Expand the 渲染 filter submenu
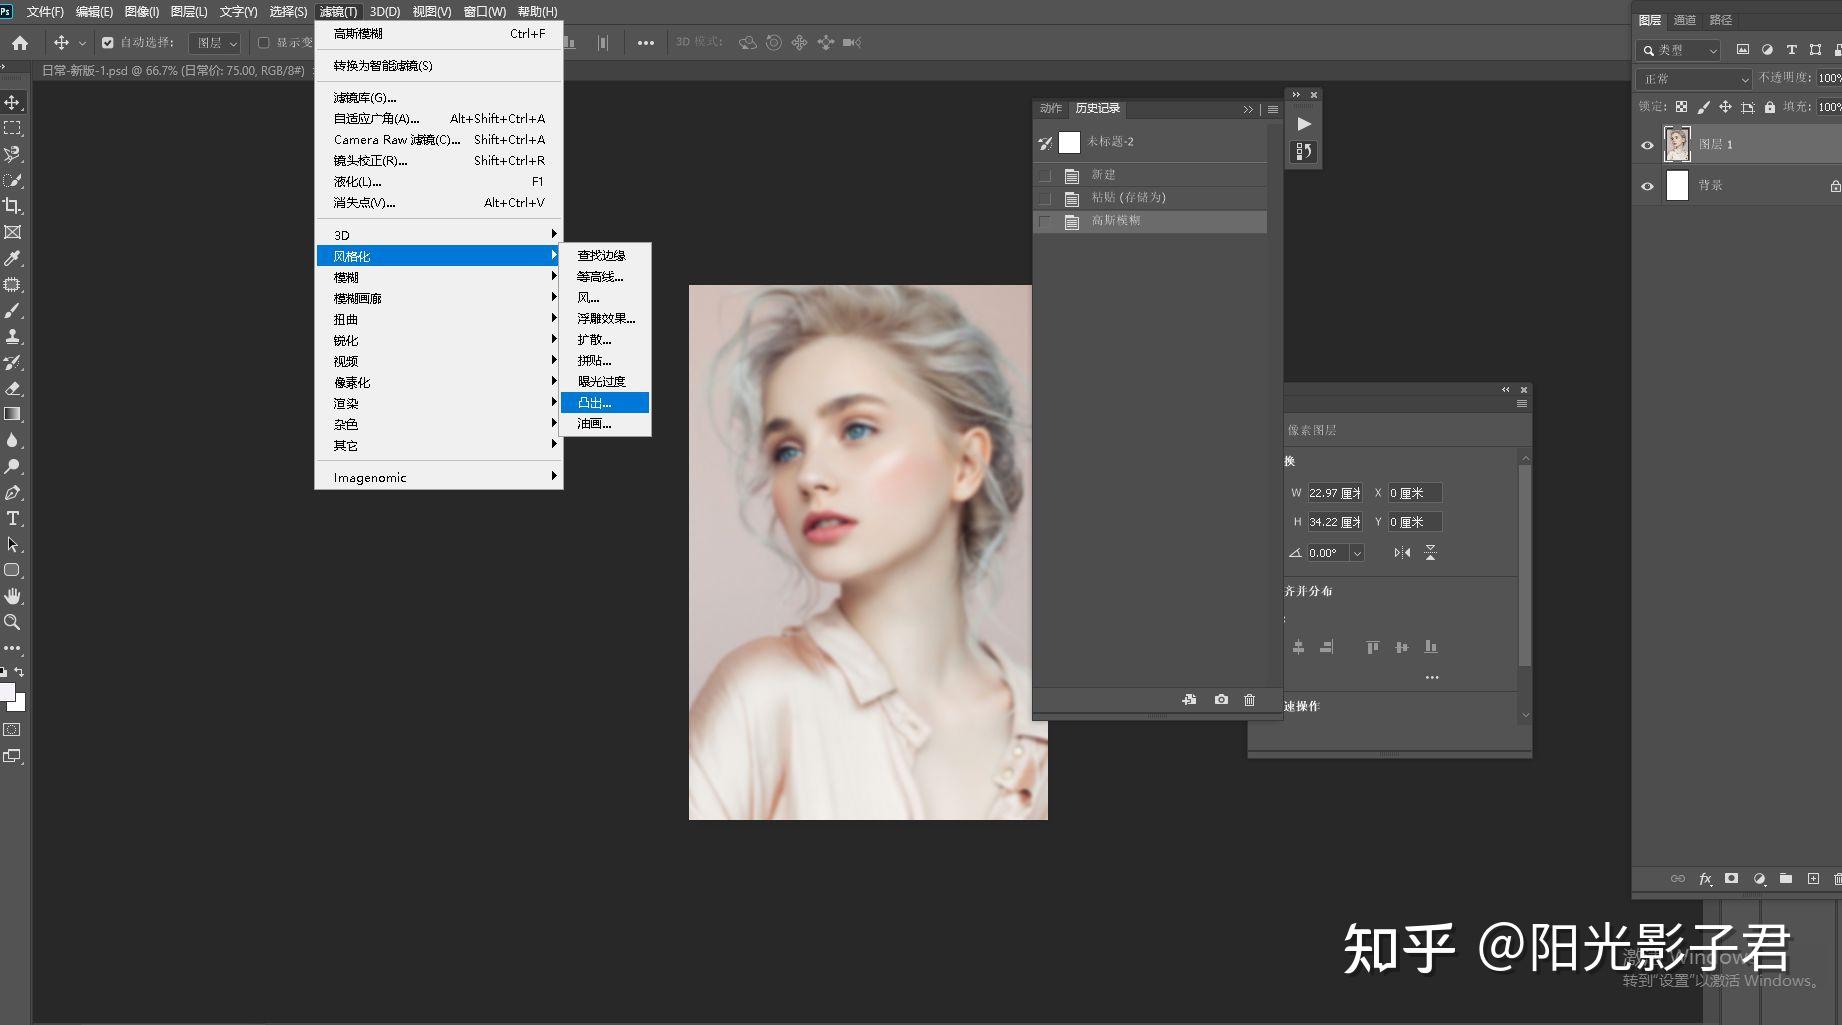 click(438, 403)
